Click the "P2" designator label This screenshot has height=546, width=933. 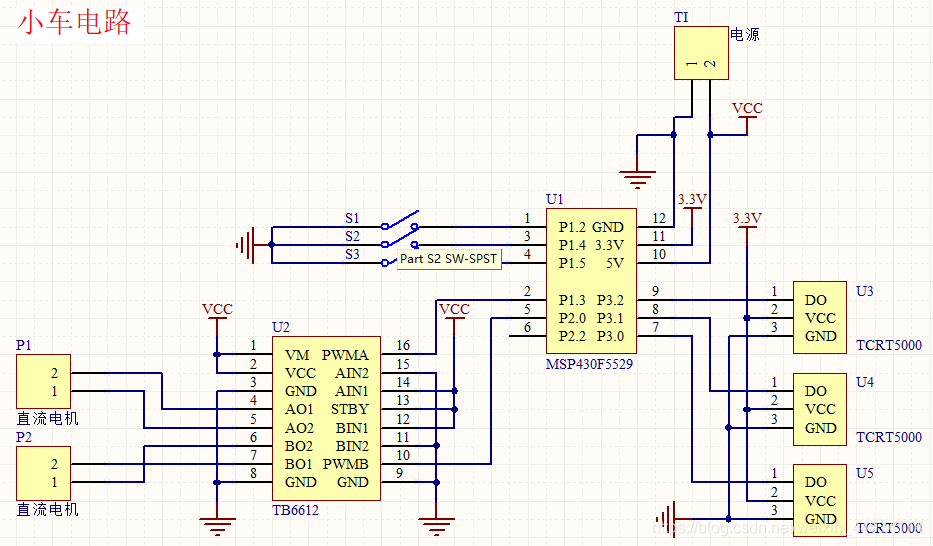(x=24, y=437)
